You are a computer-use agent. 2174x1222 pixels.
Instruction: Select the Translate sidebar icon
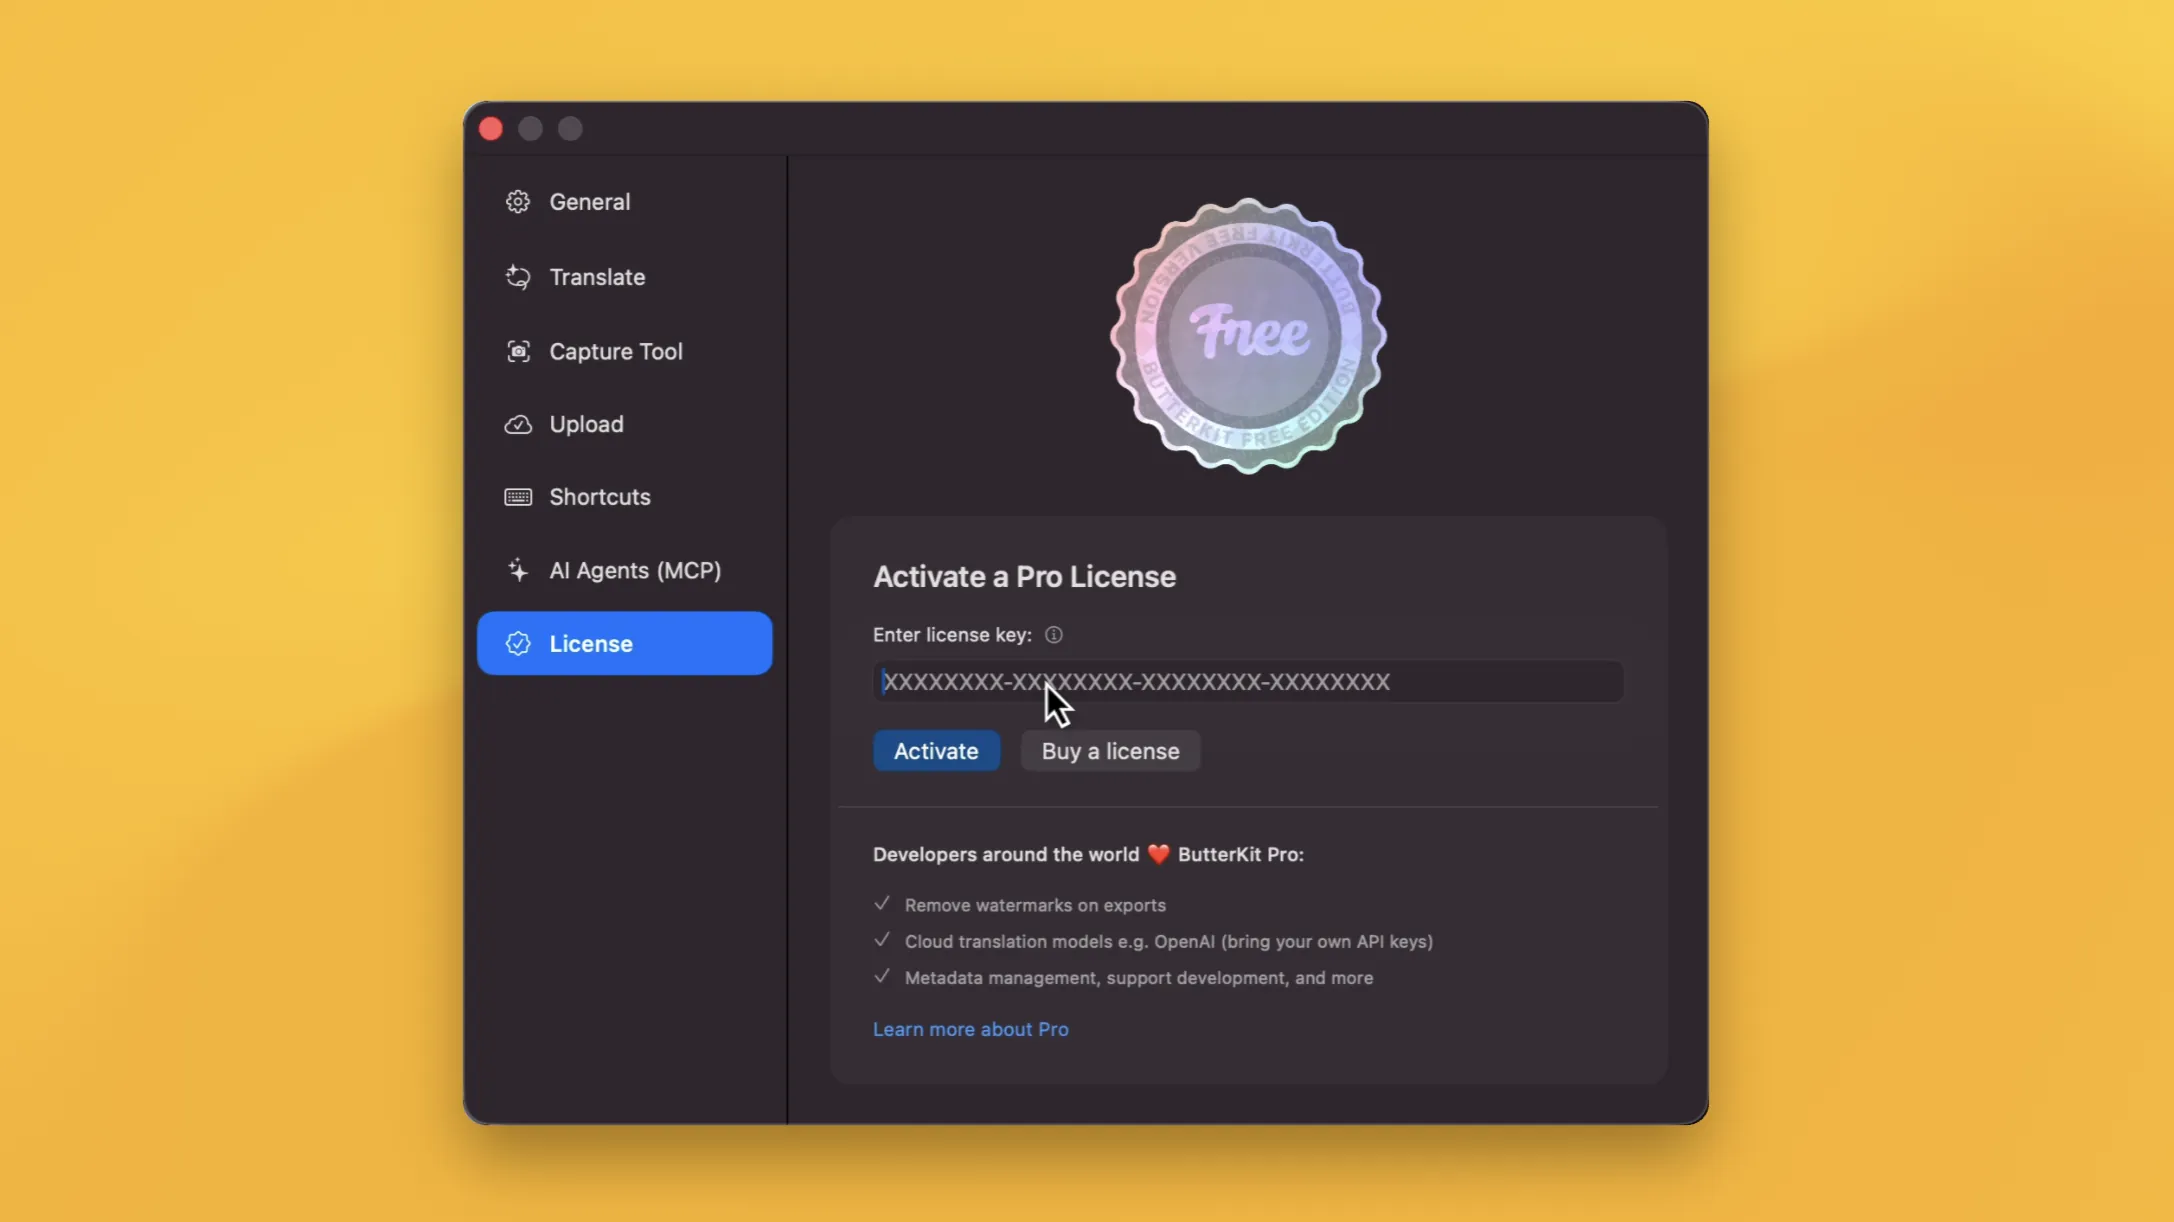pos(517,277)
